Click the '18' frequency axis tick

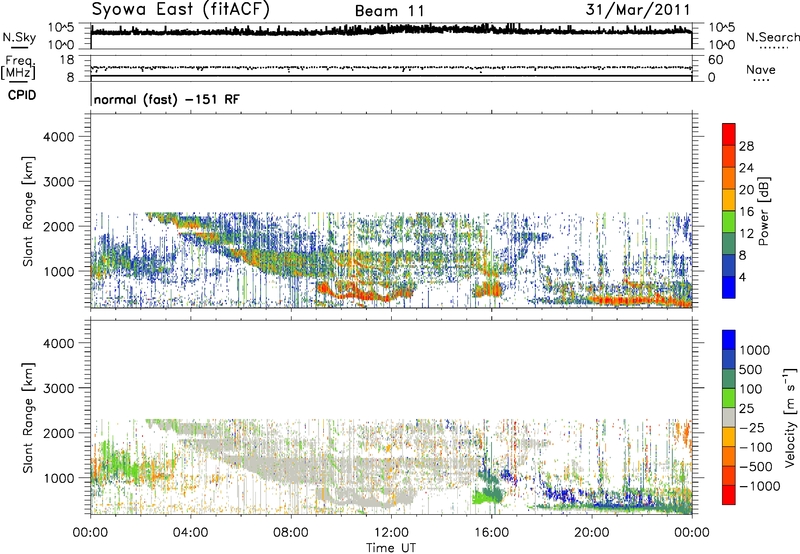67,59
